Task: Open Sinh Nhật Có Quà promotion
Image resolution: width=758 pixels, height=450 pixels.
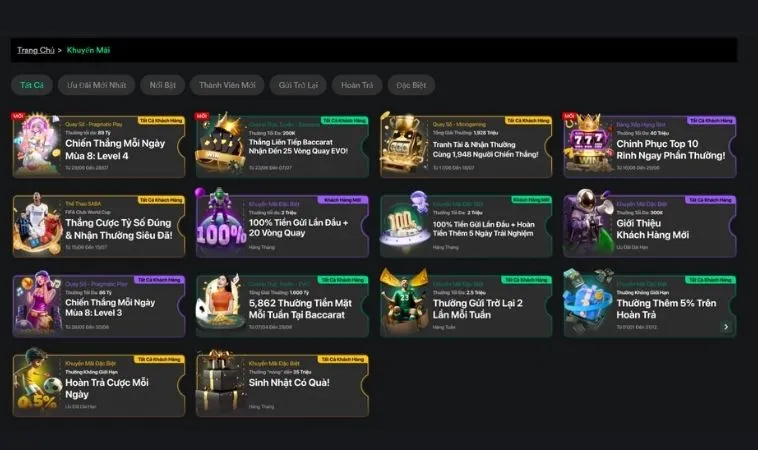Action: click(282, 385)
